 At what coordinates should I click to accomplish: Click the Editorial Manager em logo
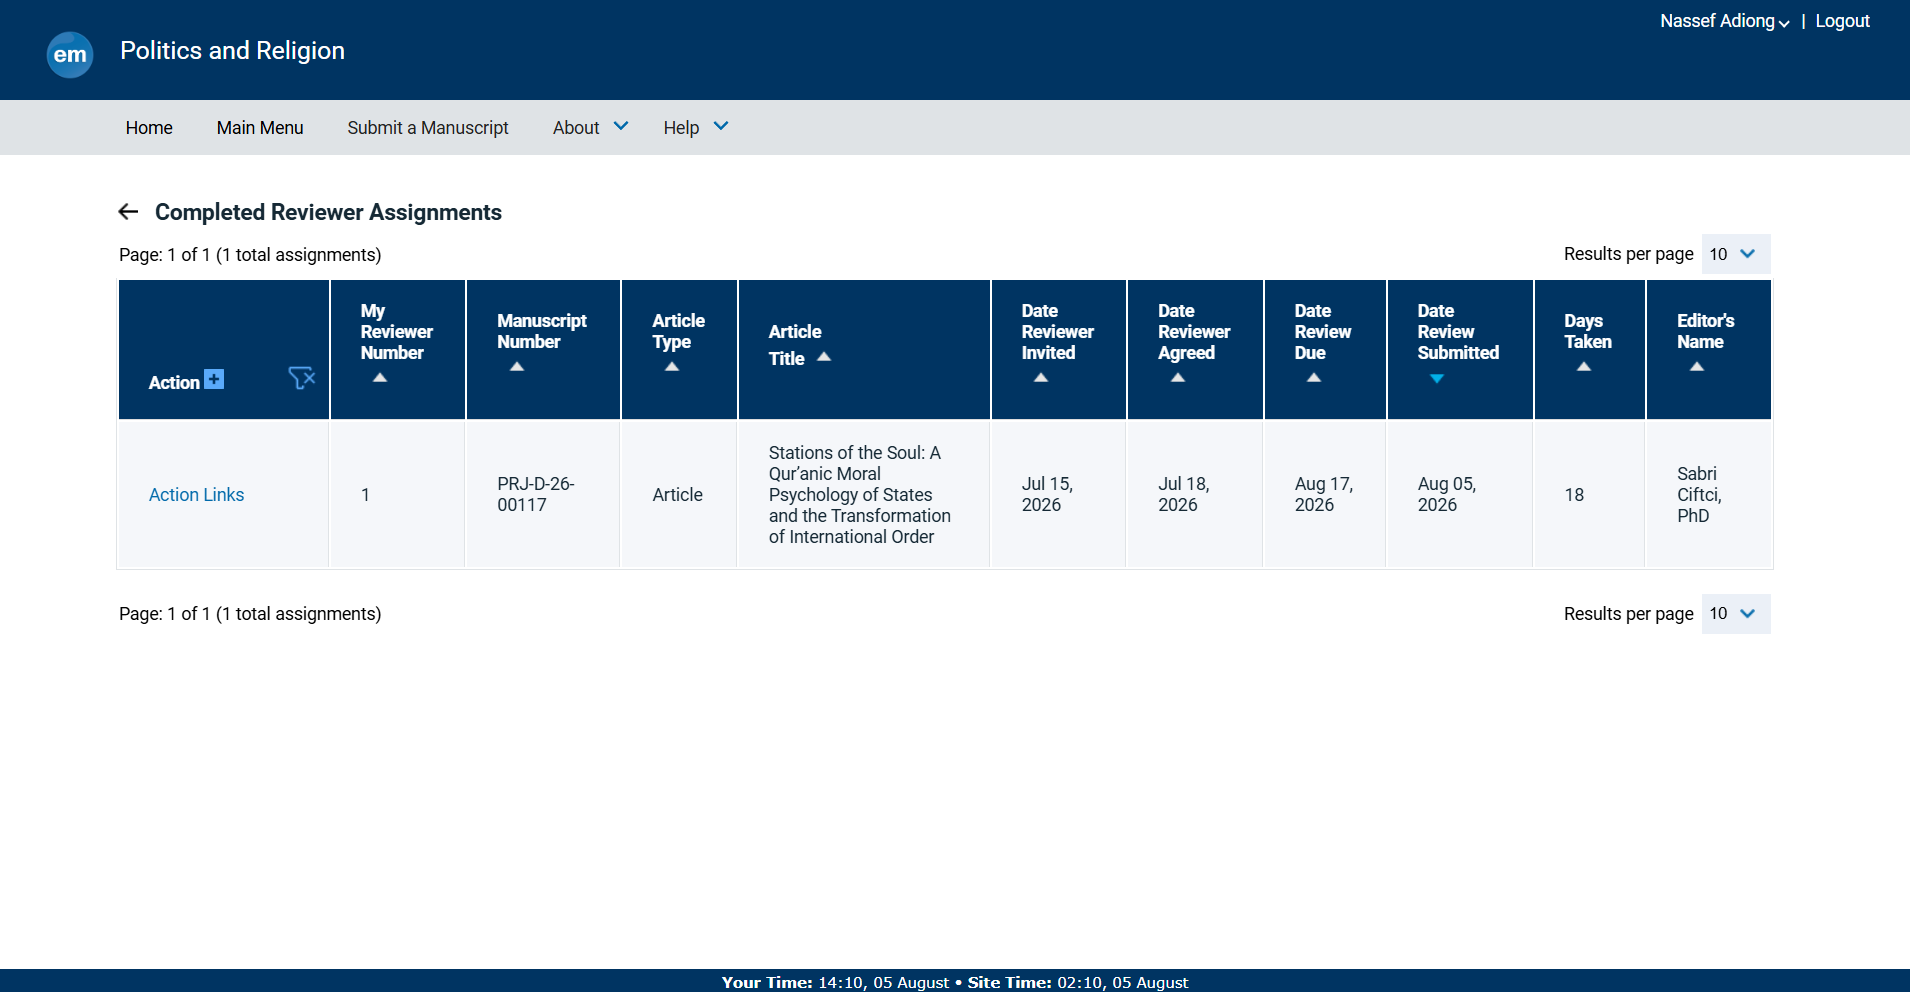click(x=70, y=54)
